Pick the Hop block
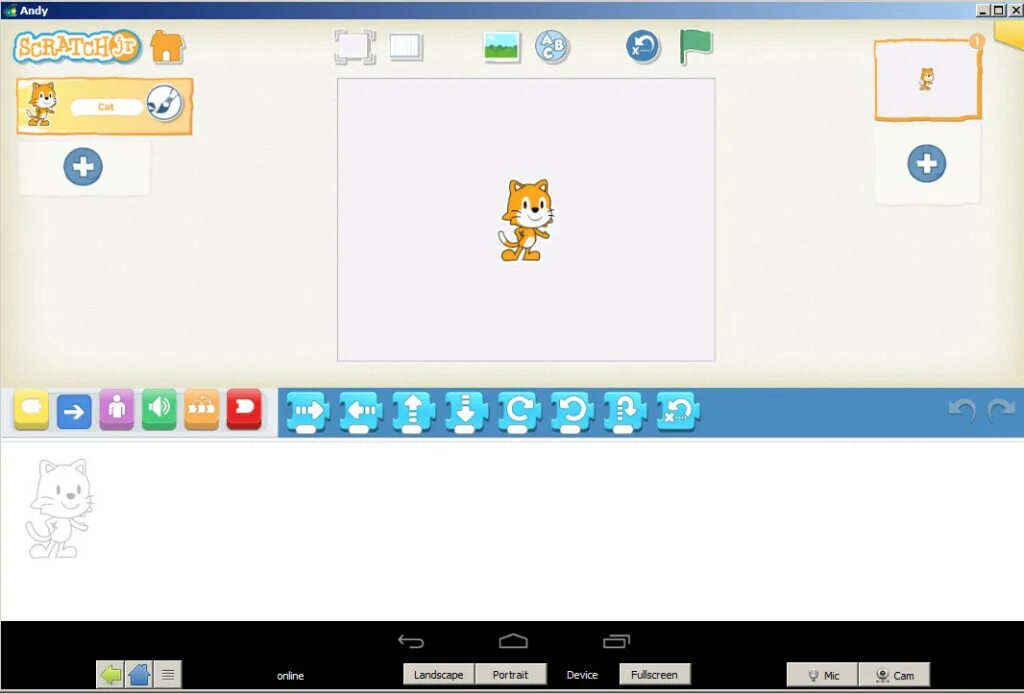Screen dimensions: 1024x694 pyautogui.click(x=626, y=412)
